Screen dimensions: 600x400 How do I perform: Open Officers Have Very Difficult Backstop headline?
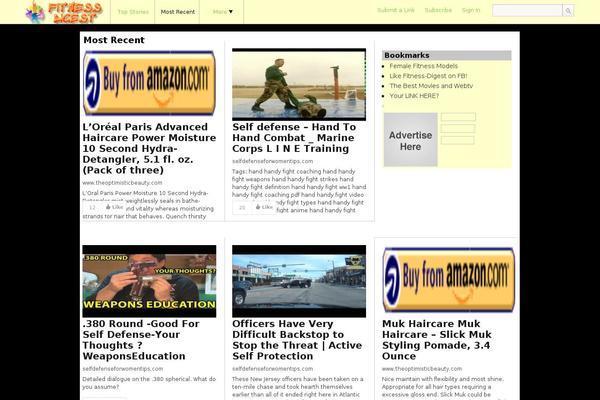[297, 340]
